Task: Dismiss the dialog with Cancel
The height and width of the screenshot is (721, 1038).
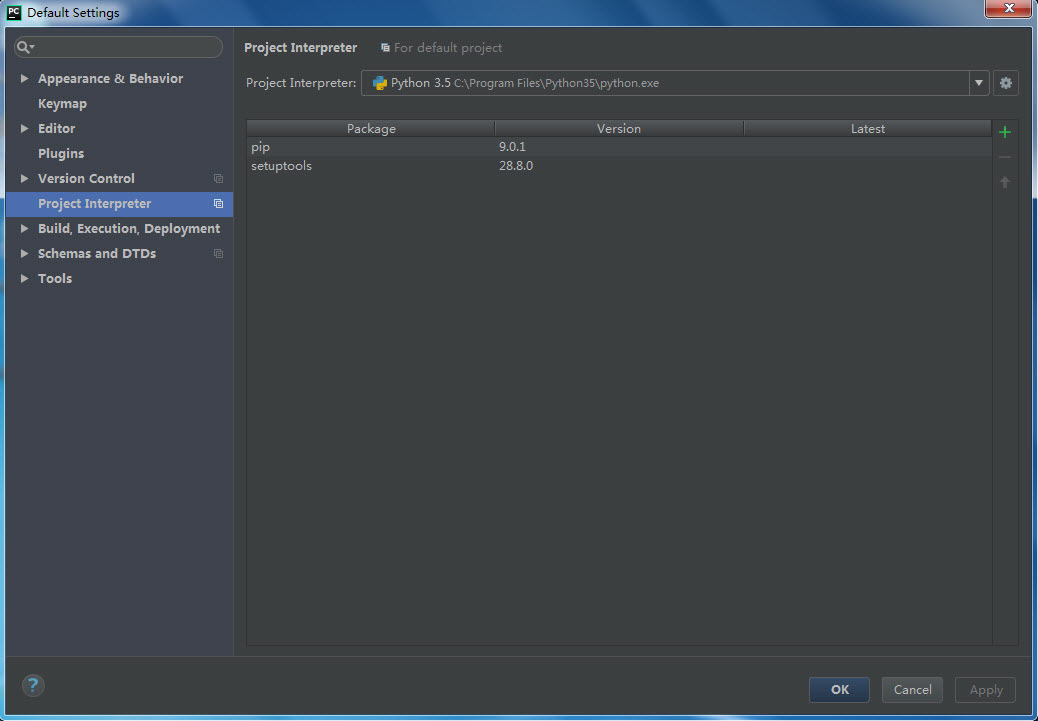Action: 911,689
